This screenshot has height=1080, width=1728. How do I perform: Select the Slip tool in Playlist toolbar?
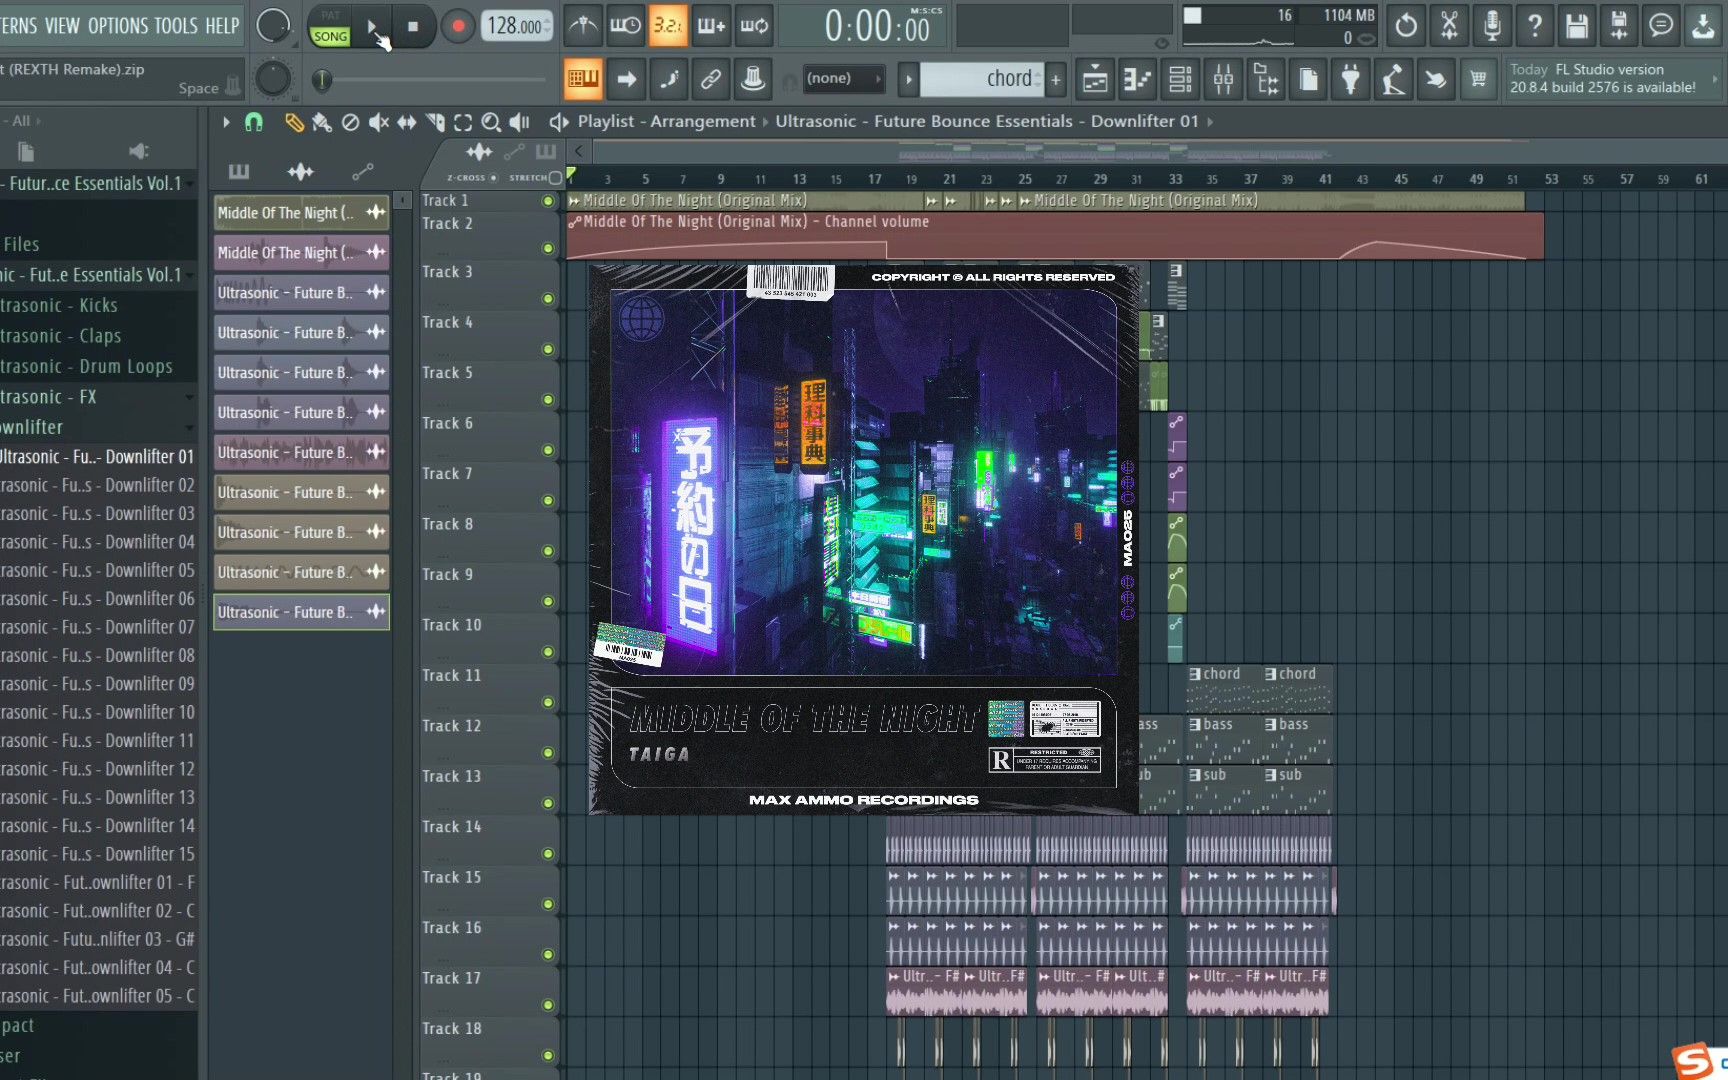(x=406, y=122)
